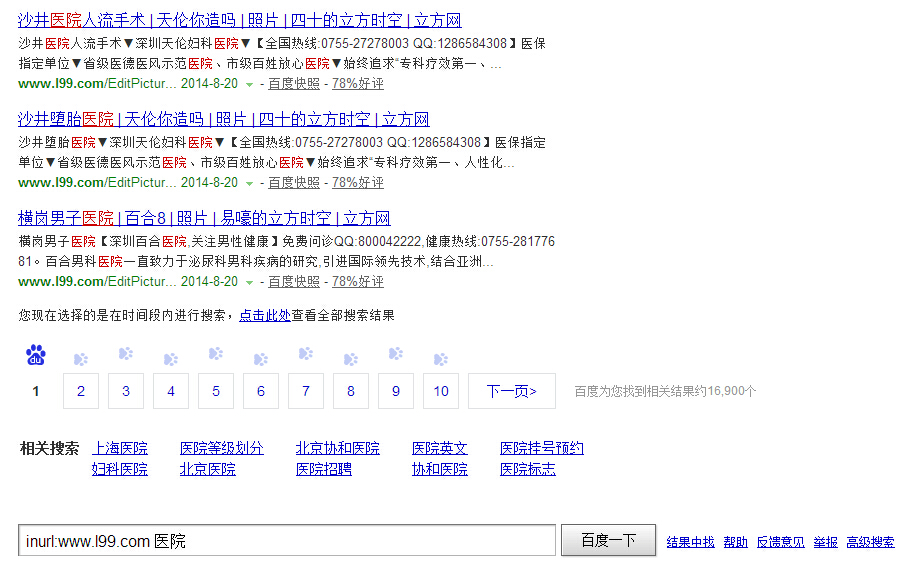View 百度快照 for the first result
Viewport: 909px width, 572px height.
(x=294, y=84)
